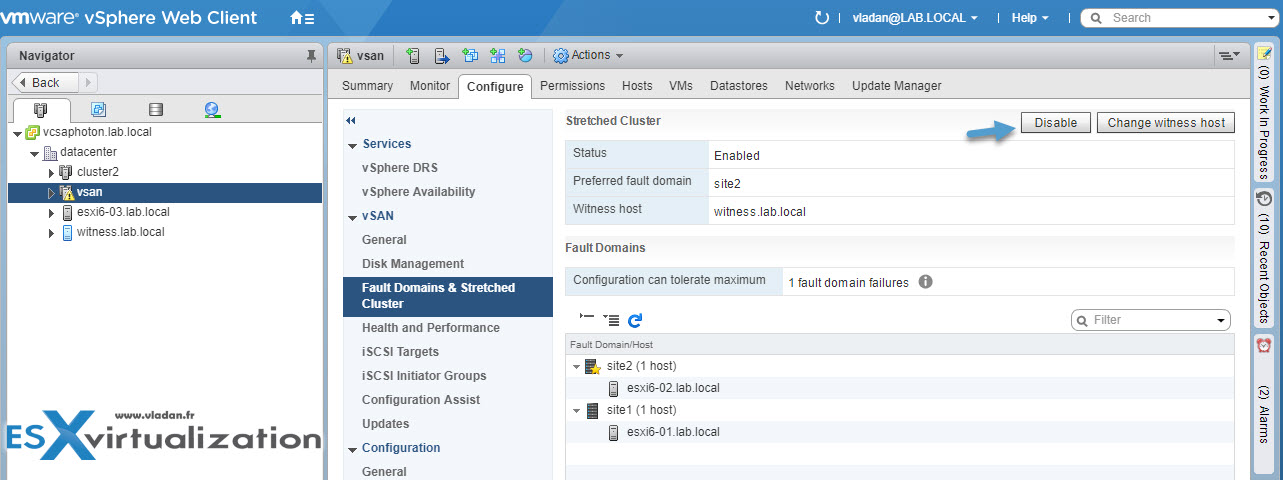The width and height of the screenshot is (1283, 480).
Task: Switch to Hosts and Clusters navigator view
Action: [x=41, y=110]
